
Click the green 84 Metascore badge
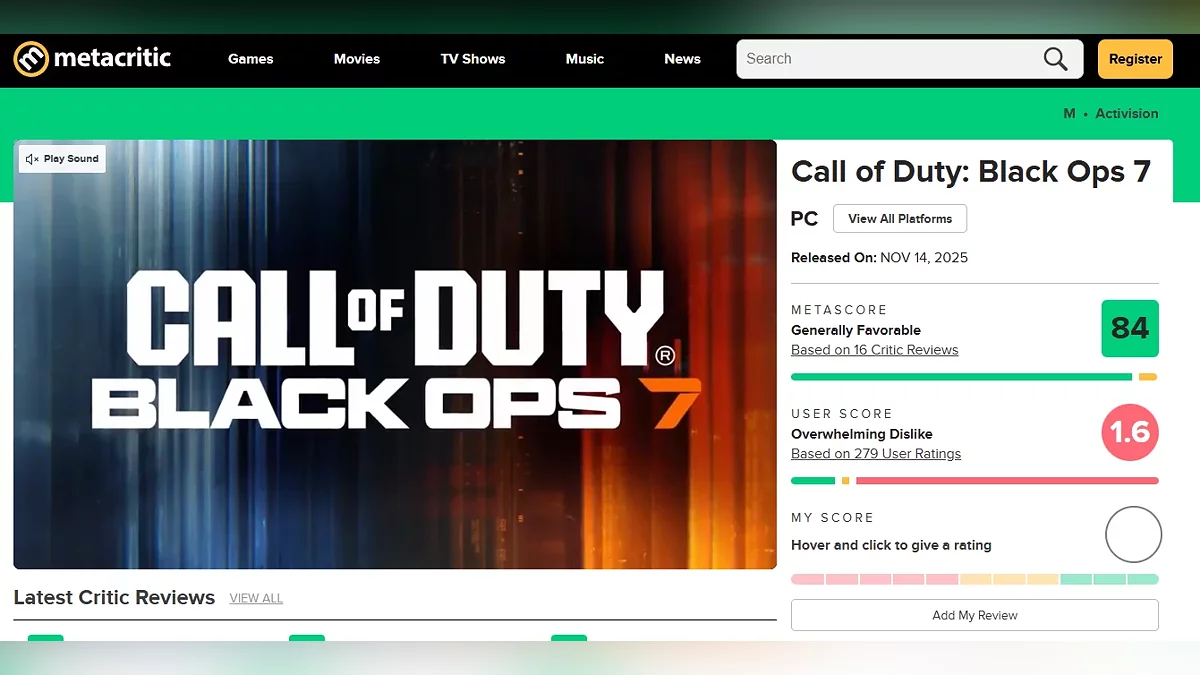tap(1129, 328)
